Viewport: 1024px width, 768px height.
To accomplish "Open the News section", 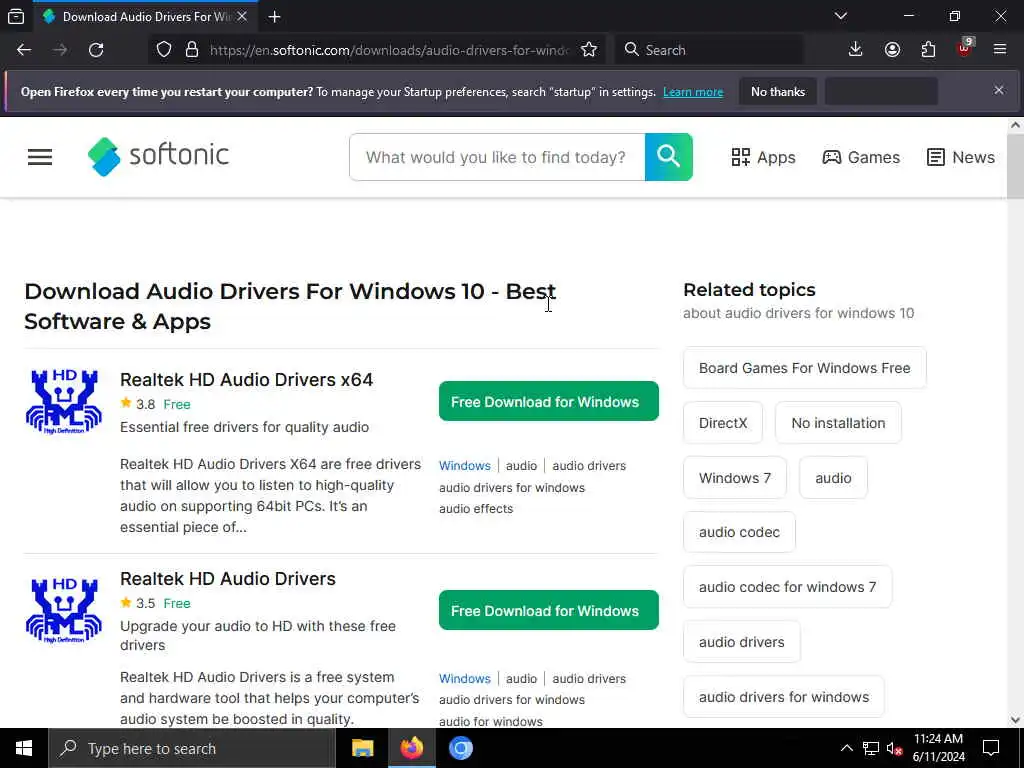I will point(961,157).
